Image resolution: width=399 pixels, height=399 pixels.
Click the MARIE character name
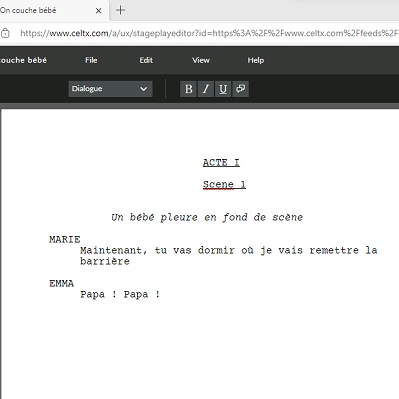65,239
